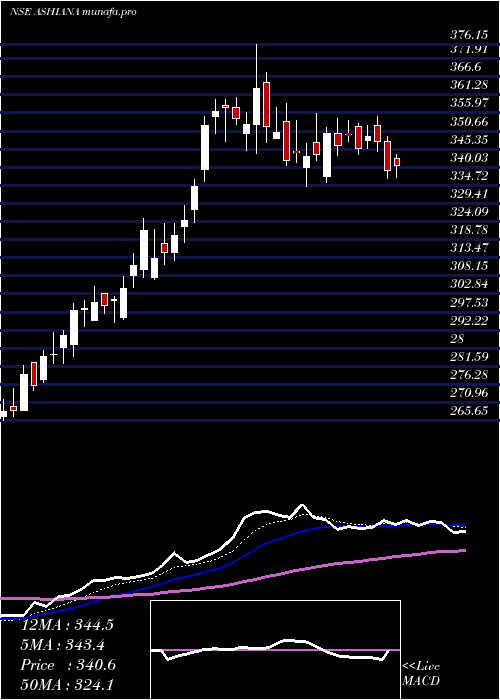This screenshot has width=500, height=700.
Task: Click the 270.96 price level label
Action: 468,393
